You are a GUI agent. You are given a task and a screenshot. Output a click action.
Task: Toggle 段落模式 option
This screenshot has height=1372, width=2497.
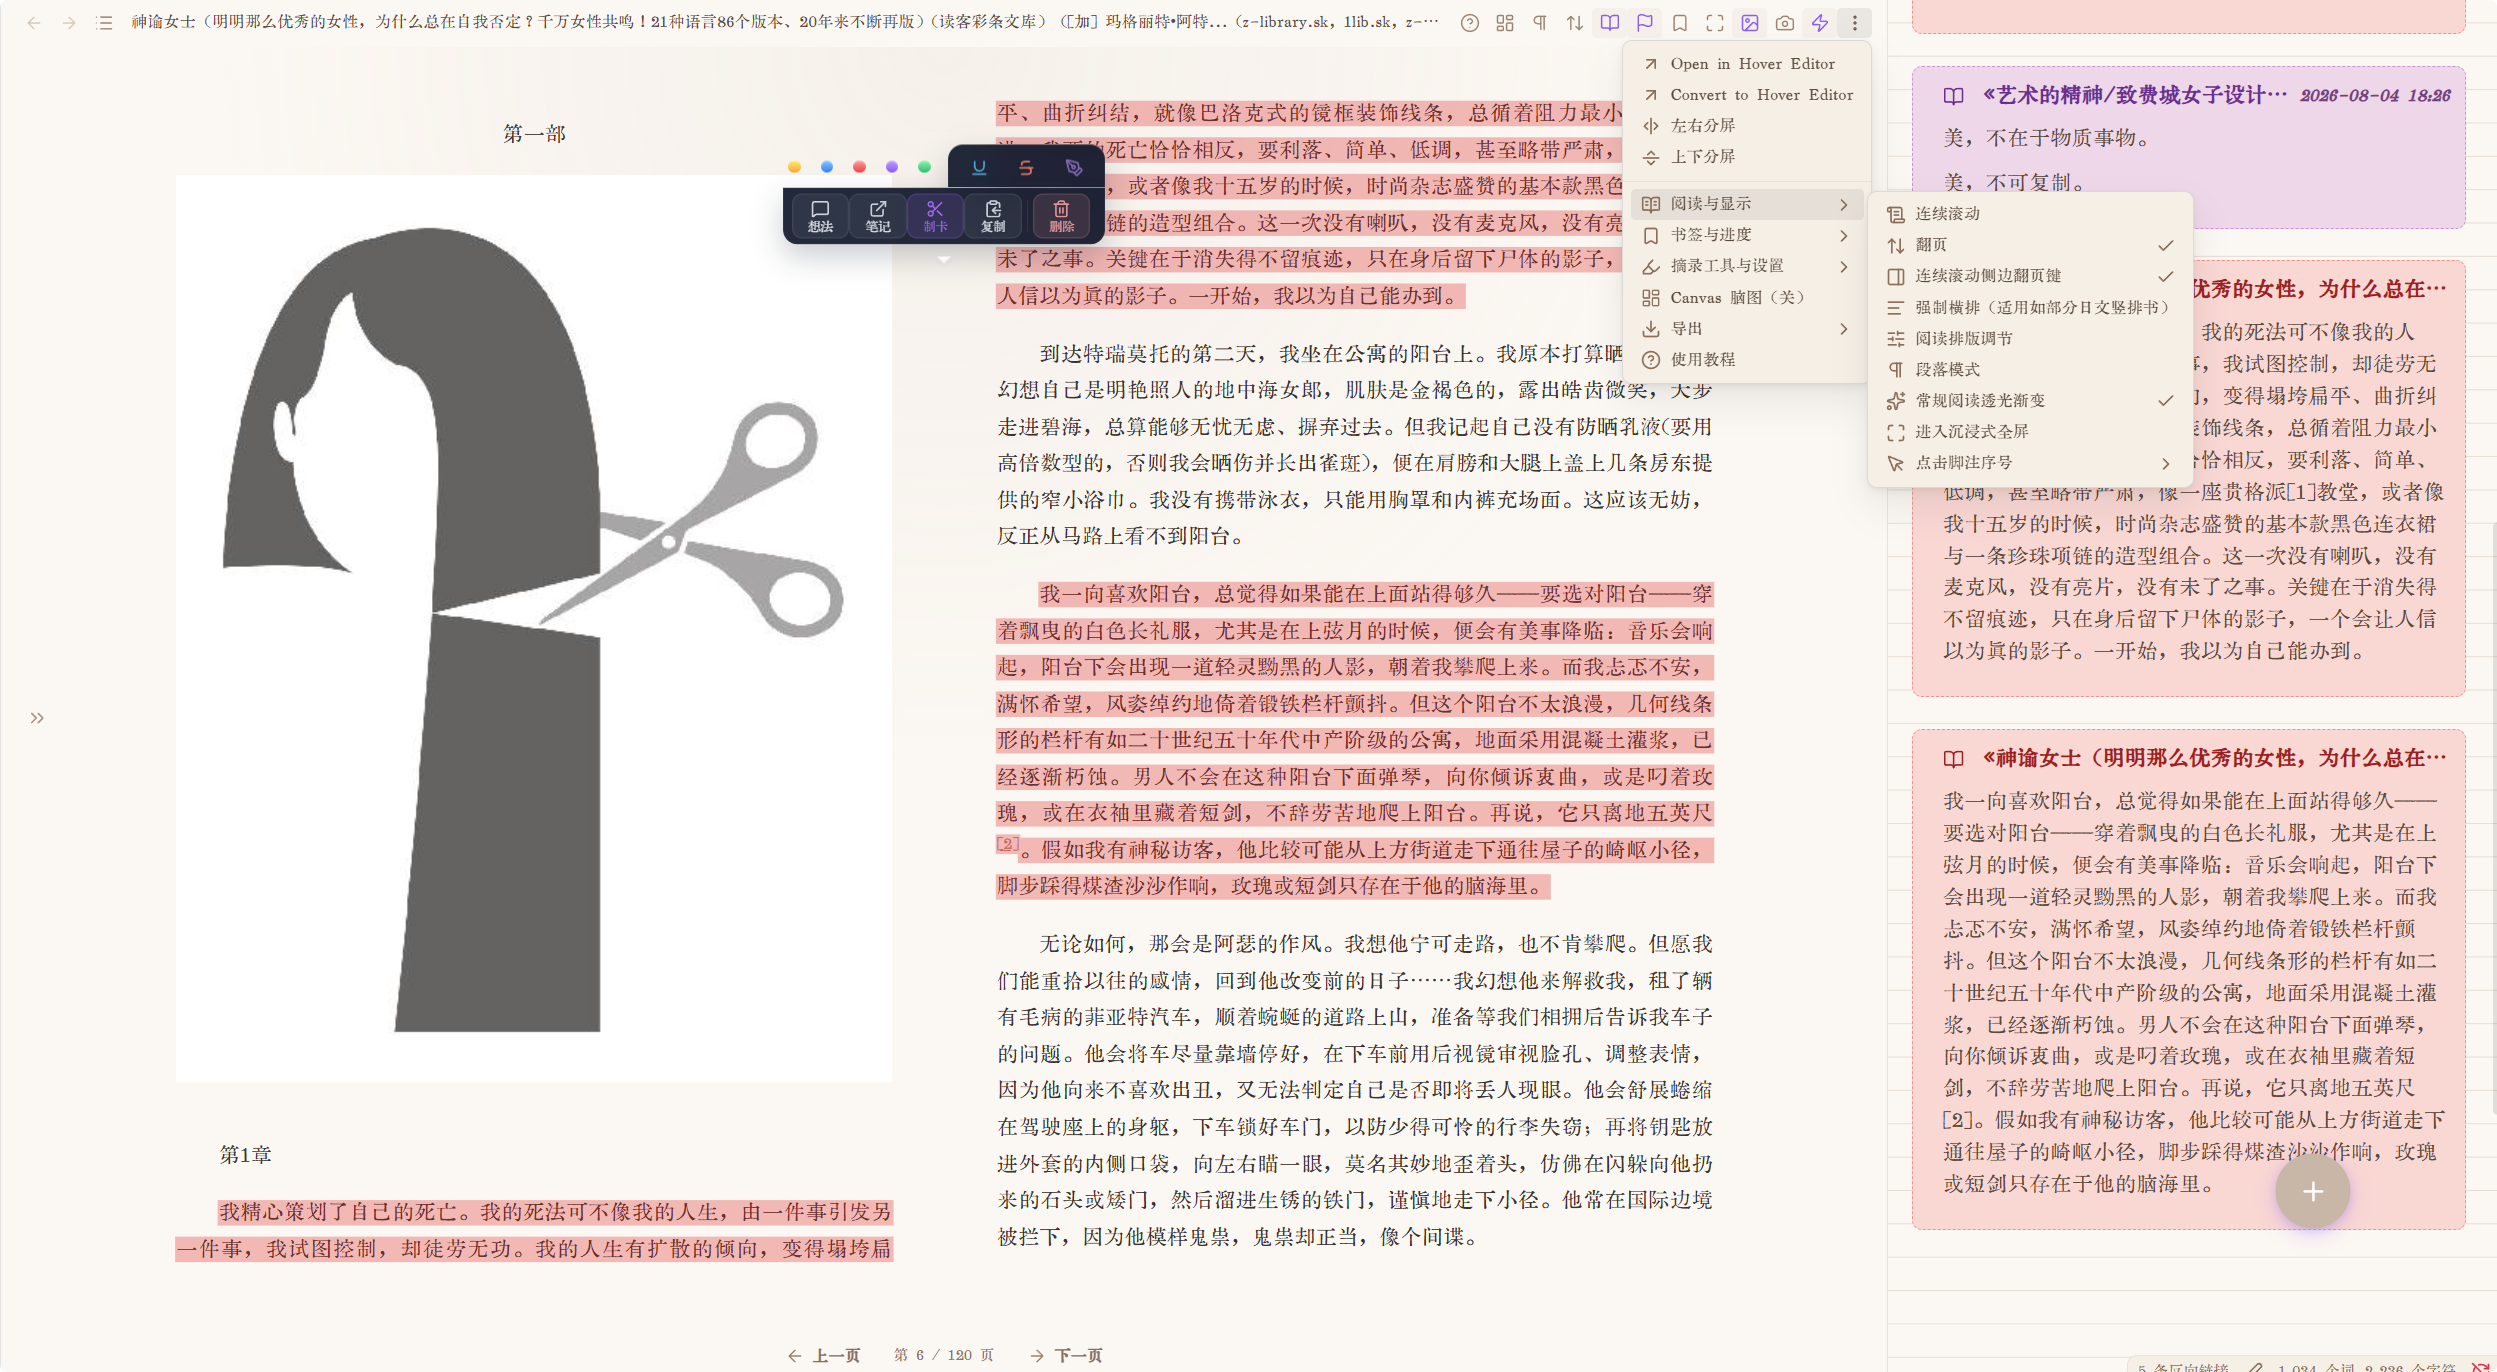tap(2029, 370)
